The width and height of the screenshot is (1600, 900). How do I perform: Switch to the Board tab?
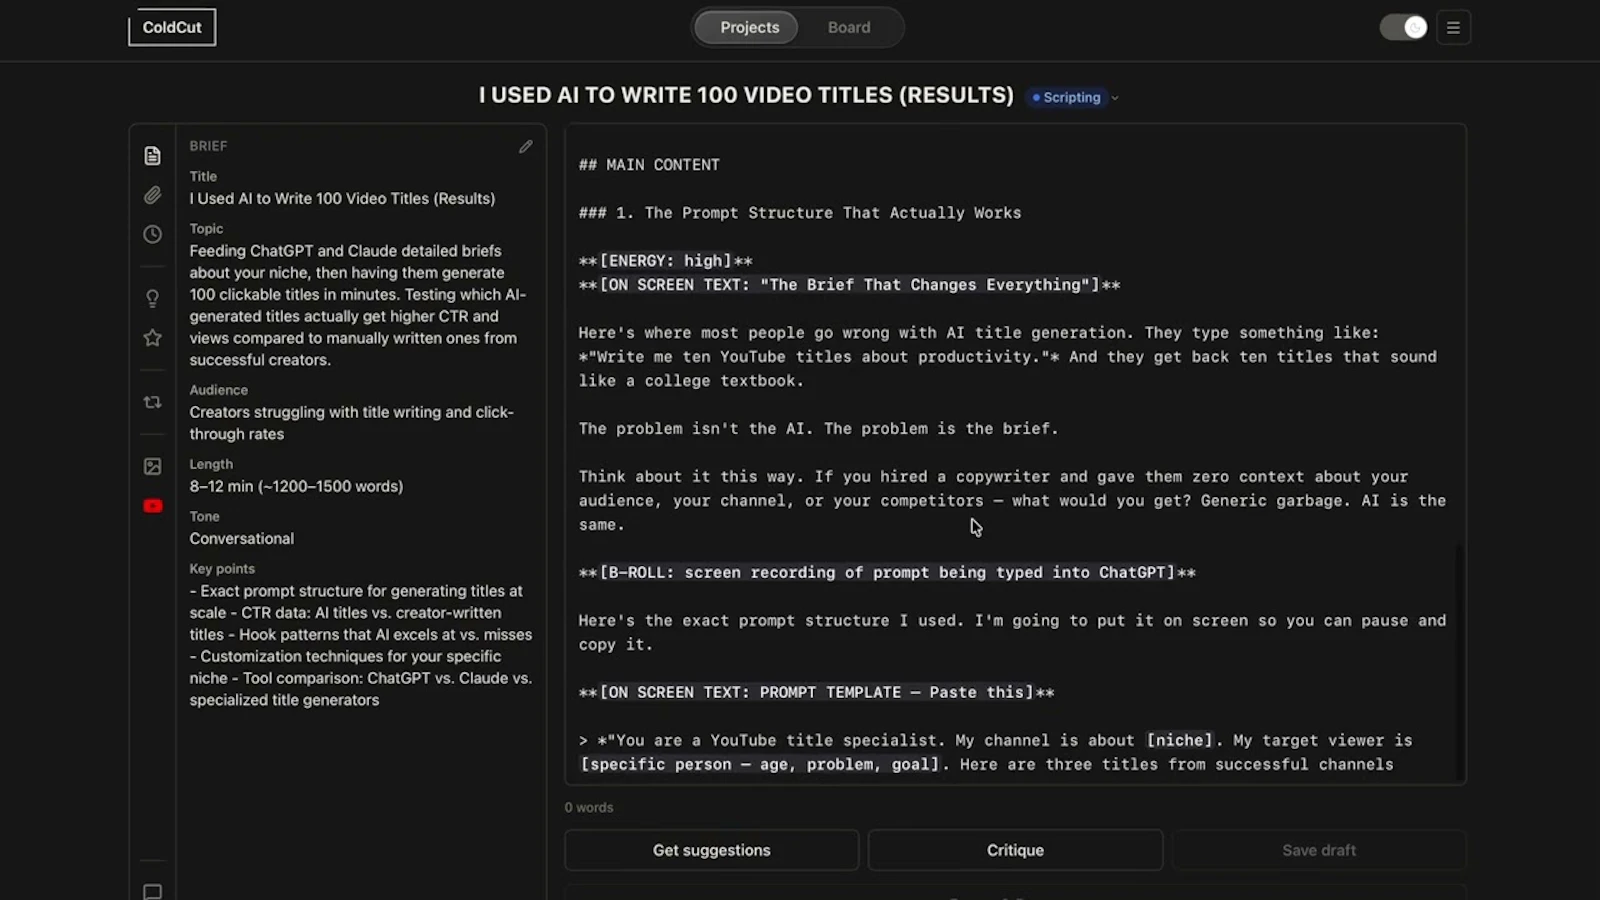[849, 27]
